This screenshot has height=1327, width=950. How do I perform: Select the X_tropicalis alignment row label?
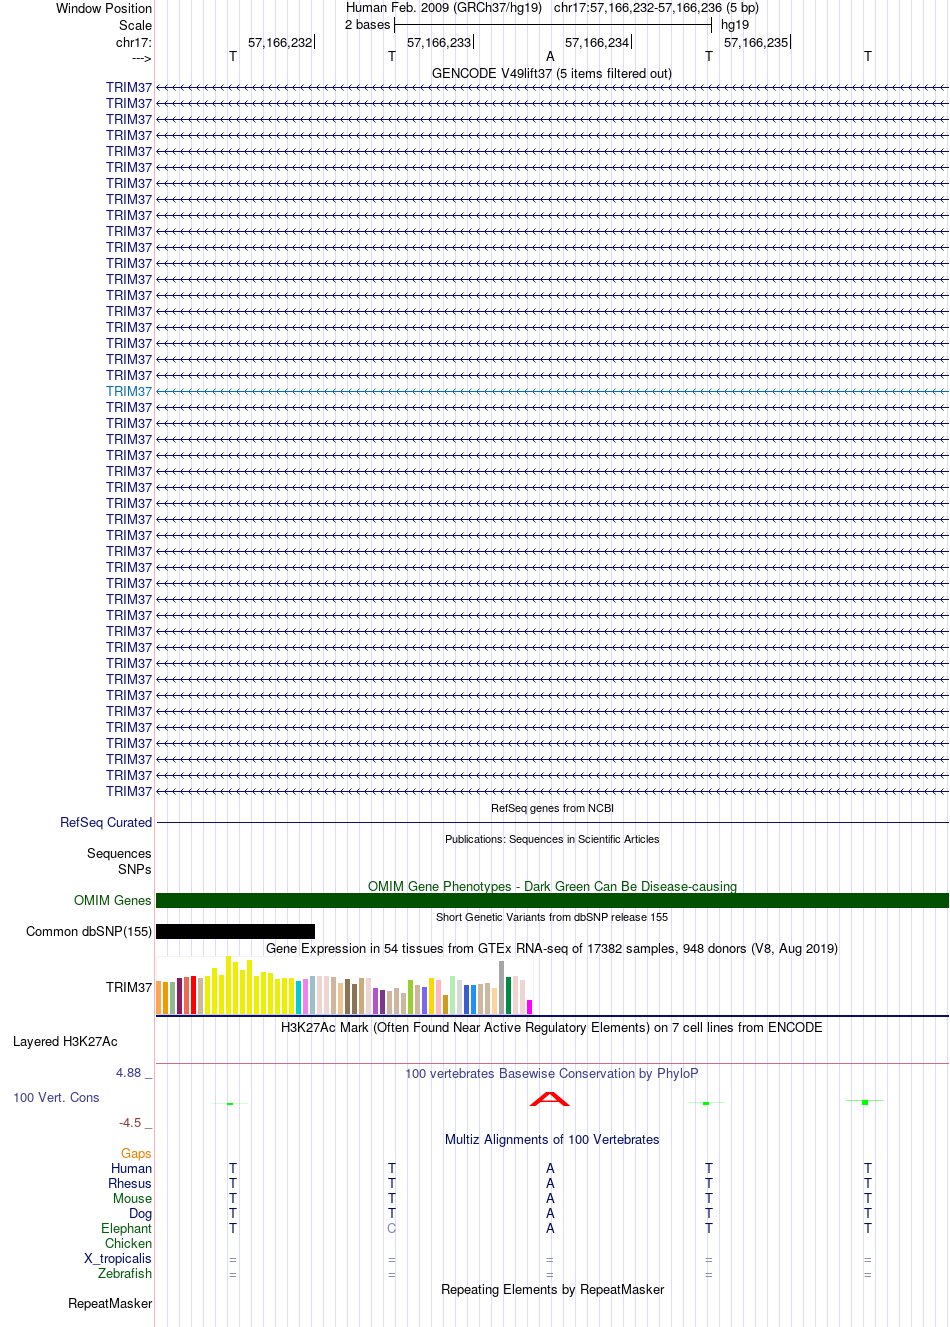tap(118, 1258)
